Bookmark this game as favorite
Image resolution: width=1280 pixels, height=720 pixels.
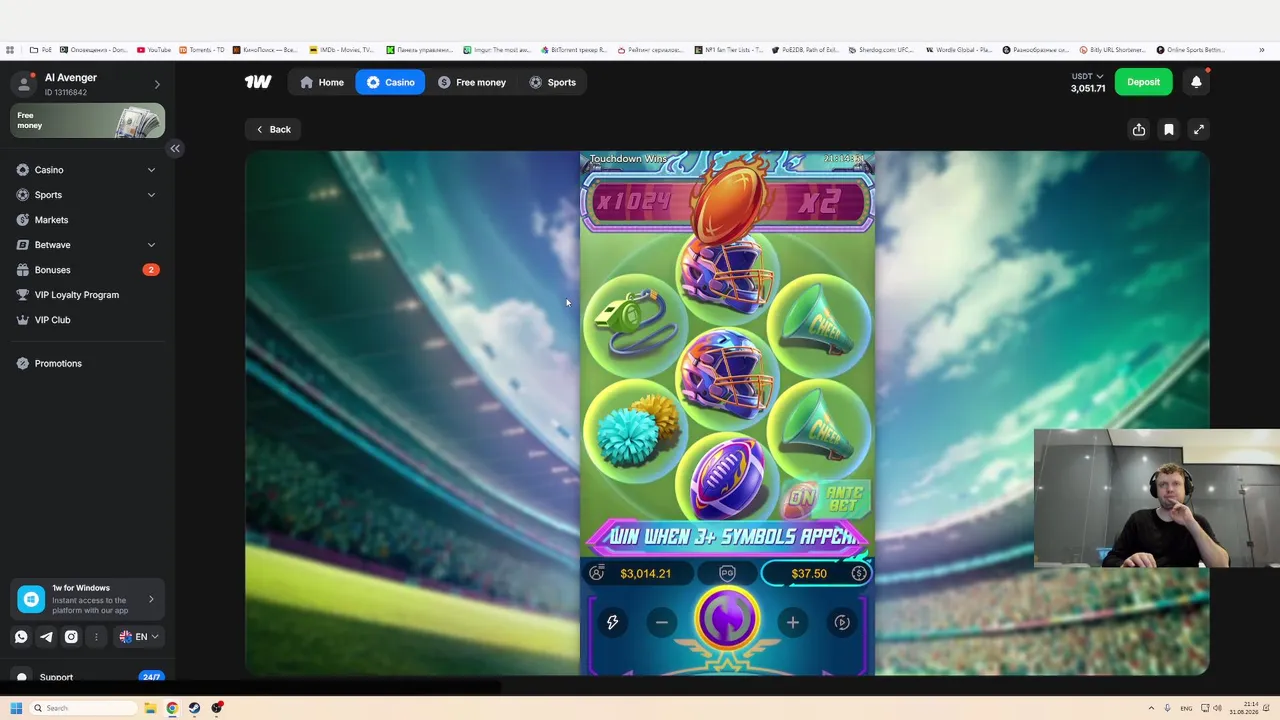pos(1169,129)
